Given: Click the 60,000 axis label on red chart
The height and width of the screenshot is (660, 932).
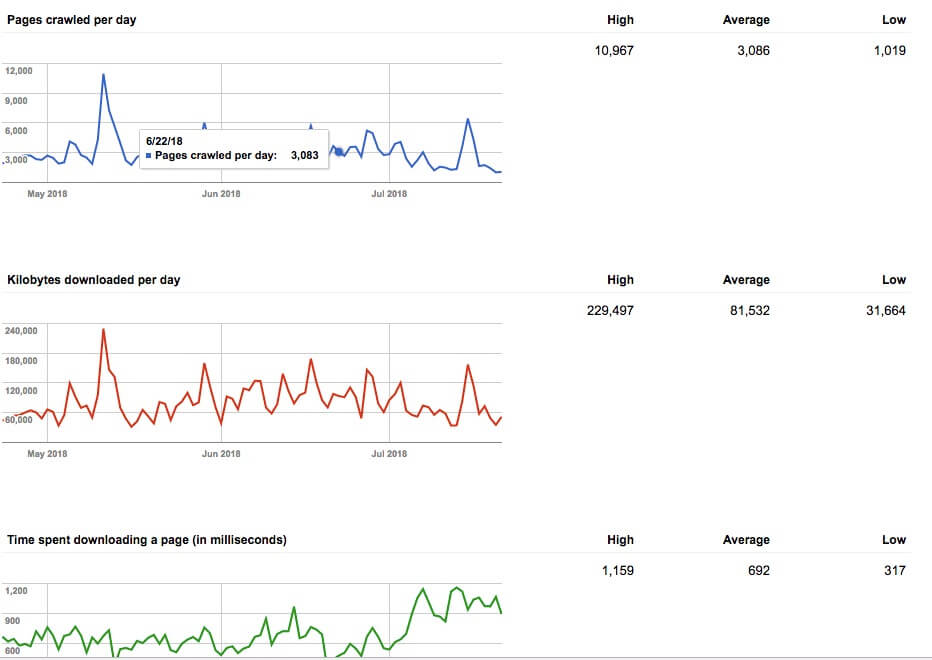Looking at the screenshot, I should pos(18,419).
